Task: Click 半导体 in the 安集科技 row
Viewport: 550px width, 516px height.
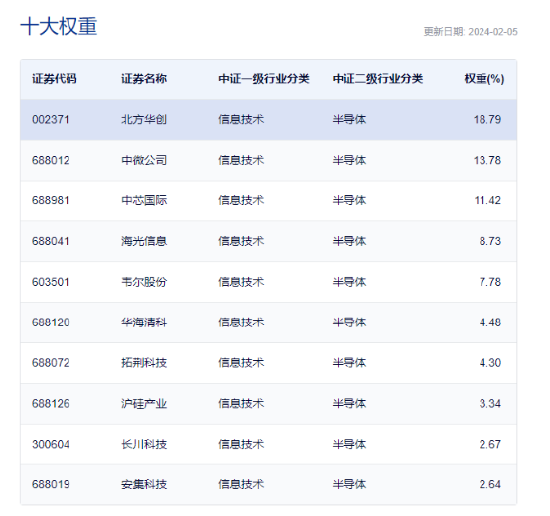Action: (349, 484)
